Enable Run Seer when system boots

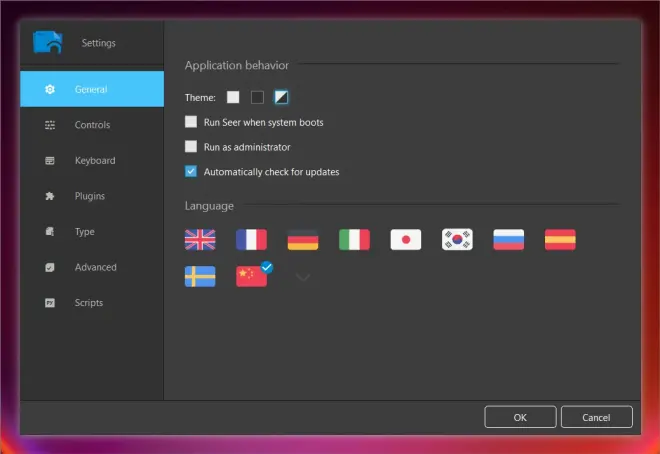191,122
